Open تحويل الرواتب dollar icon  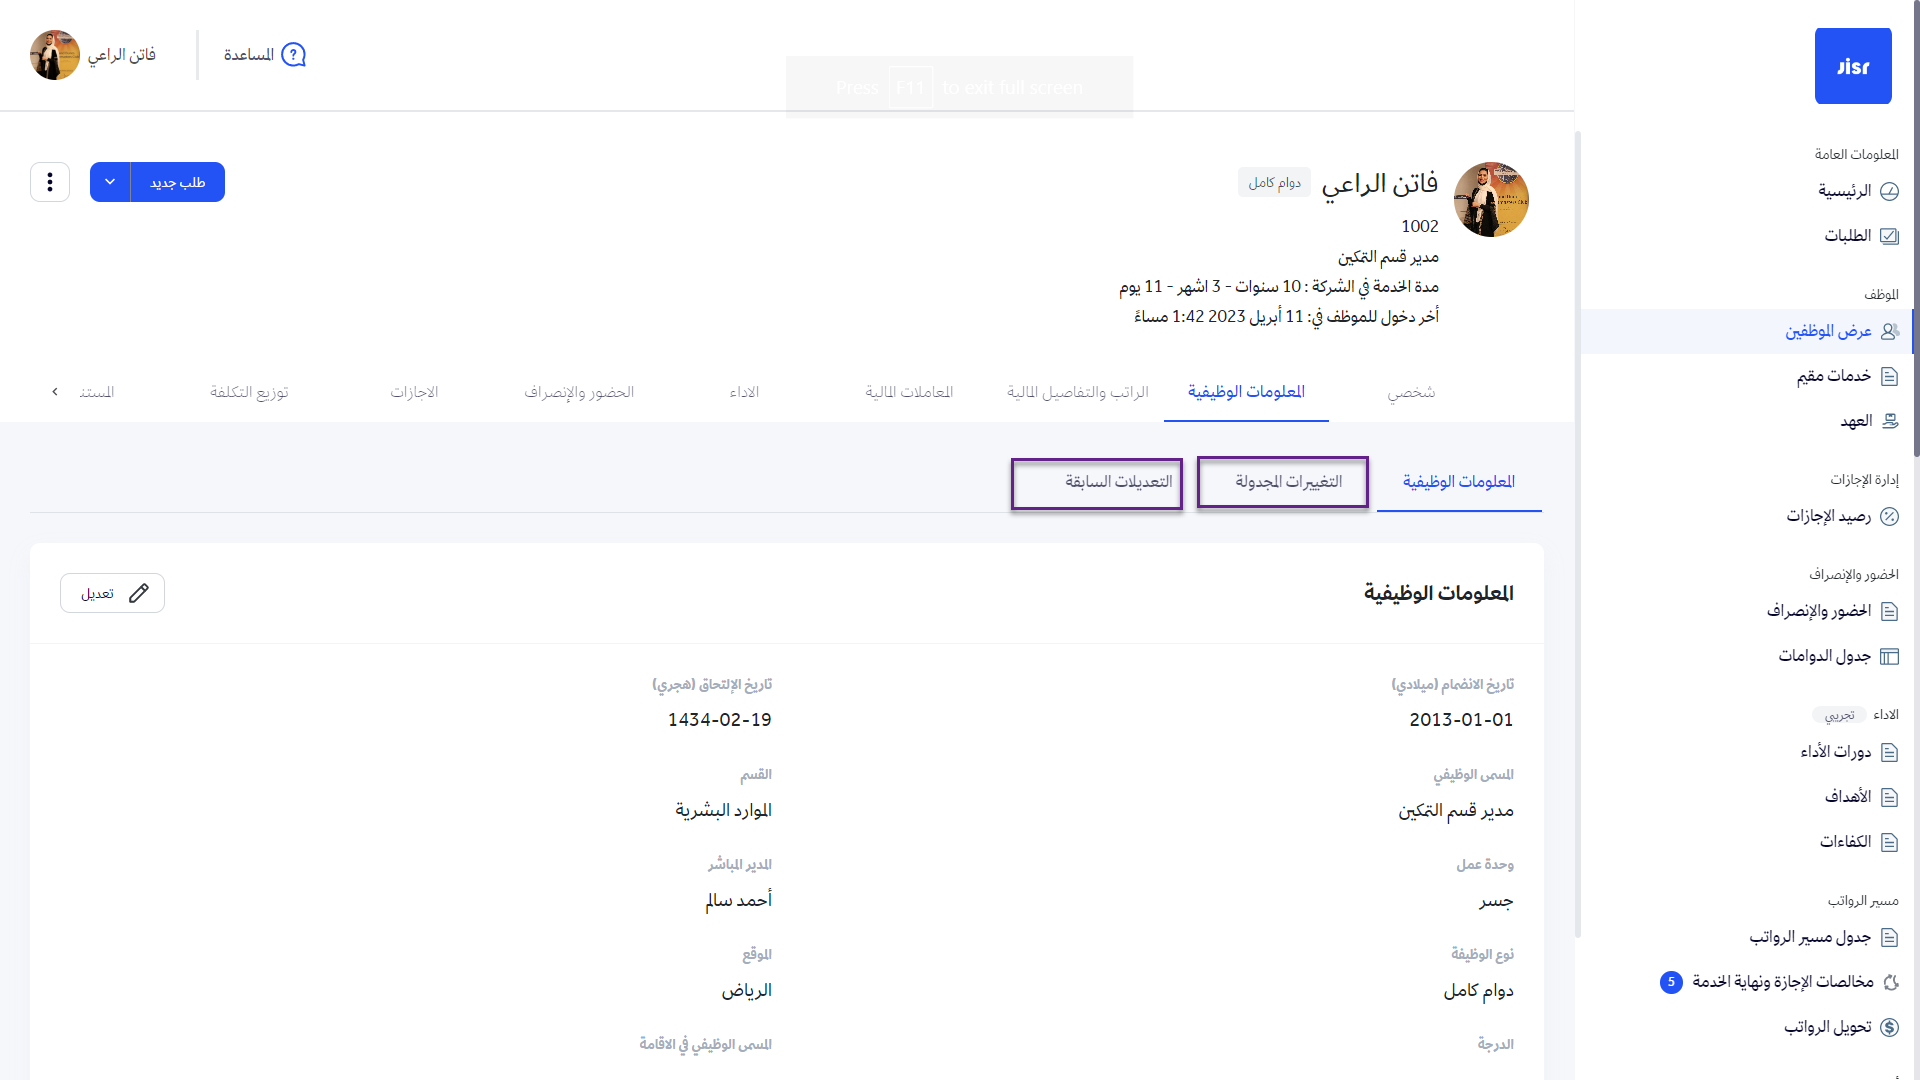tap(1889, 1027)
